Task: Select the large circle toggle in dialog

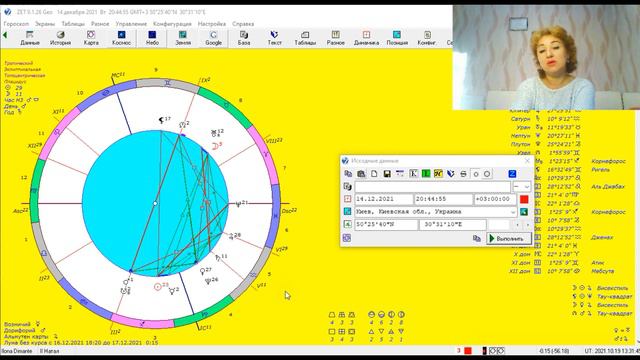Action: pyautogui.click(x=487, y=174)
